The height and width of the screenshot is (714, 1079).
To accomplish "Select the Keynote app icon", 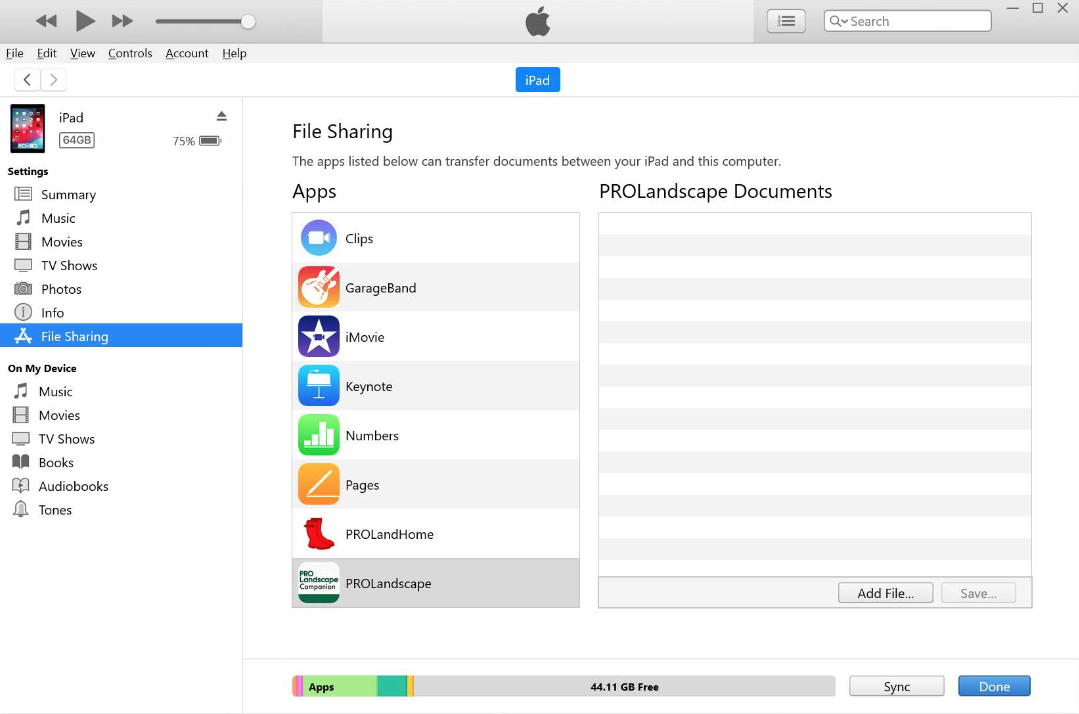I will pos(319,386).
